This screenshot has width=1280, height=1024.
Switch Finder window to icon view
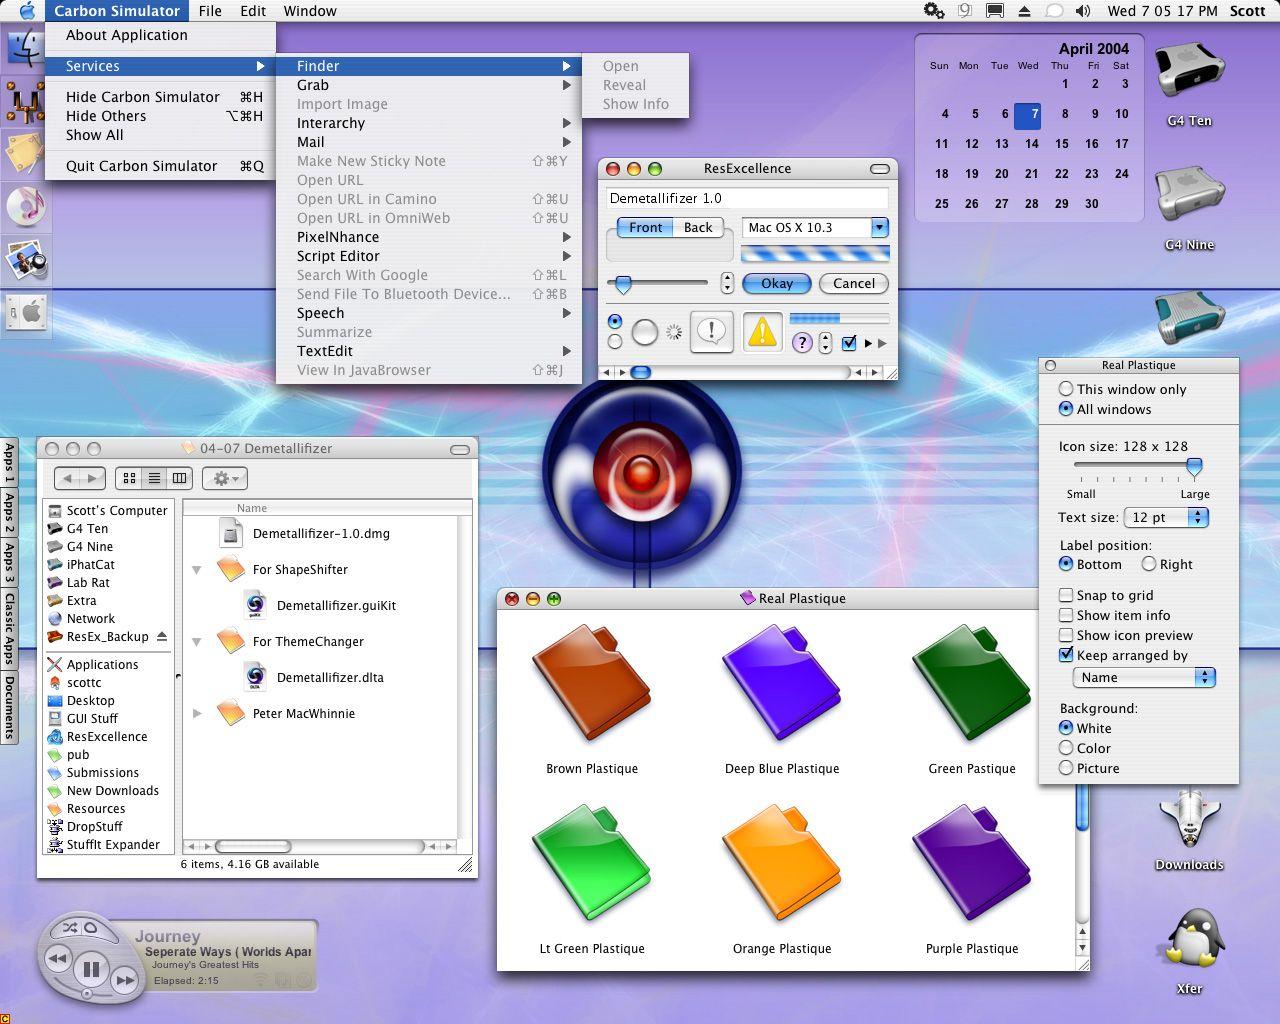129,478
